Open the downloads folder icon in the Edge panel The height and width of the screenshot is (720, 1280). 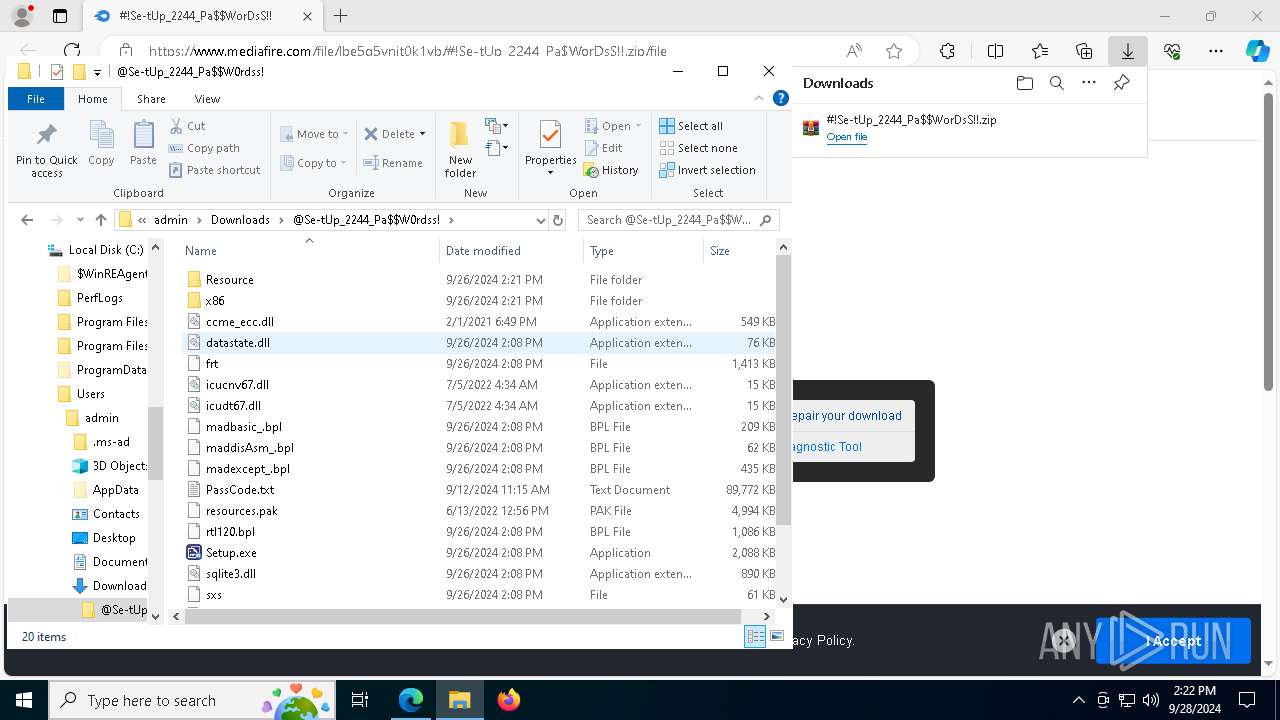(1024, 83)
